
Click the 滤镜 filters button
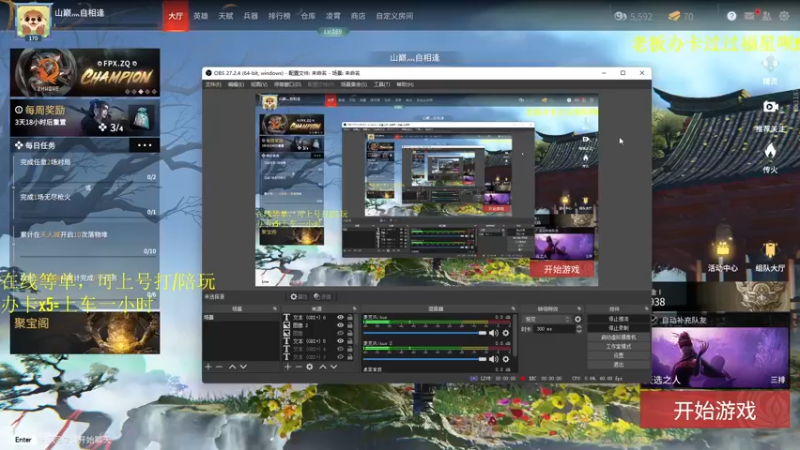tap(322, 296)
